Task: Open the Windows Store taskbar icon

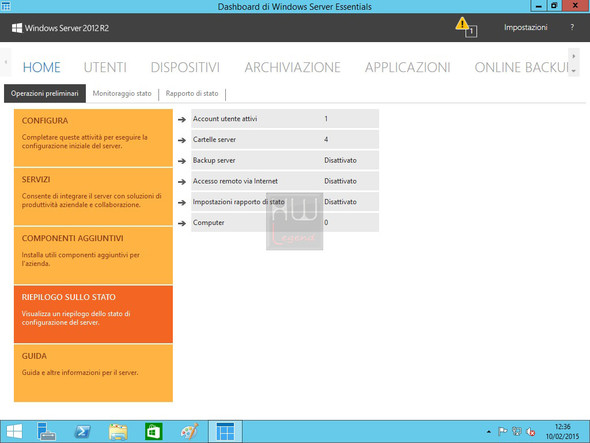Action: point(154,431)
